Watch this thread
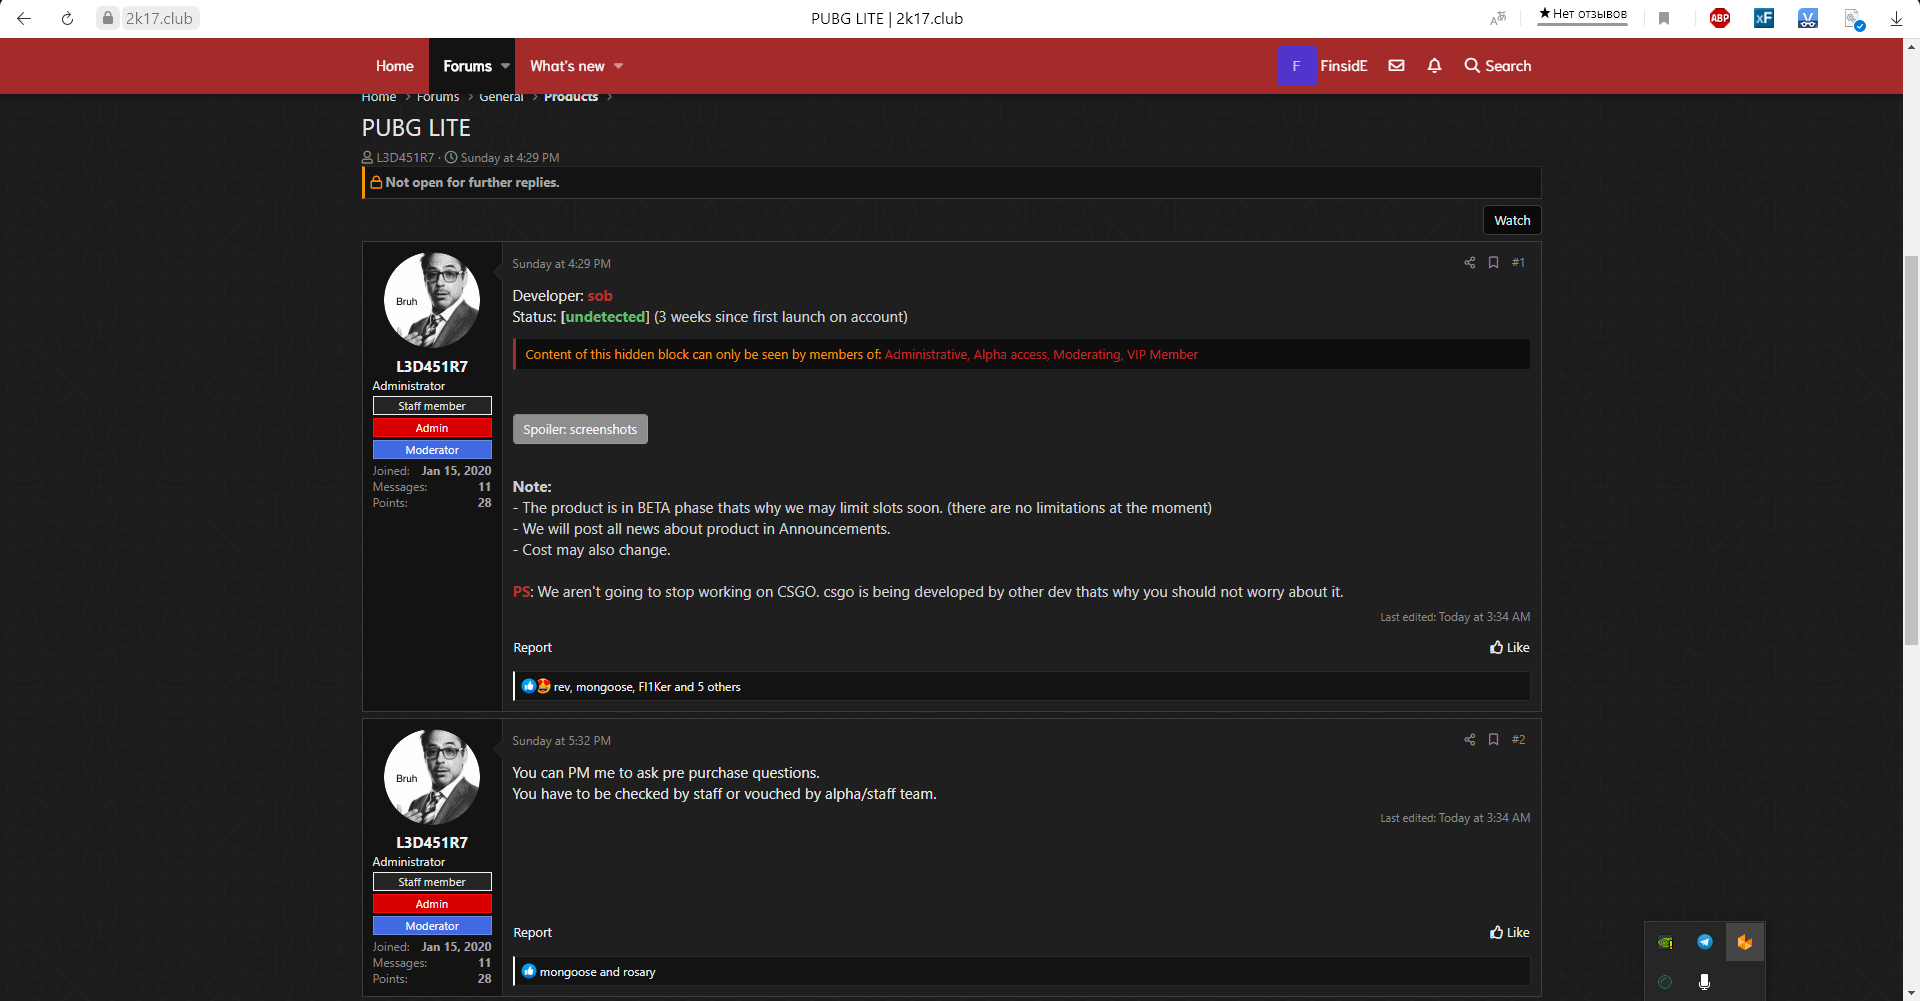Viewport: 1920px width, 1001px height. (x=1512, y=220)
